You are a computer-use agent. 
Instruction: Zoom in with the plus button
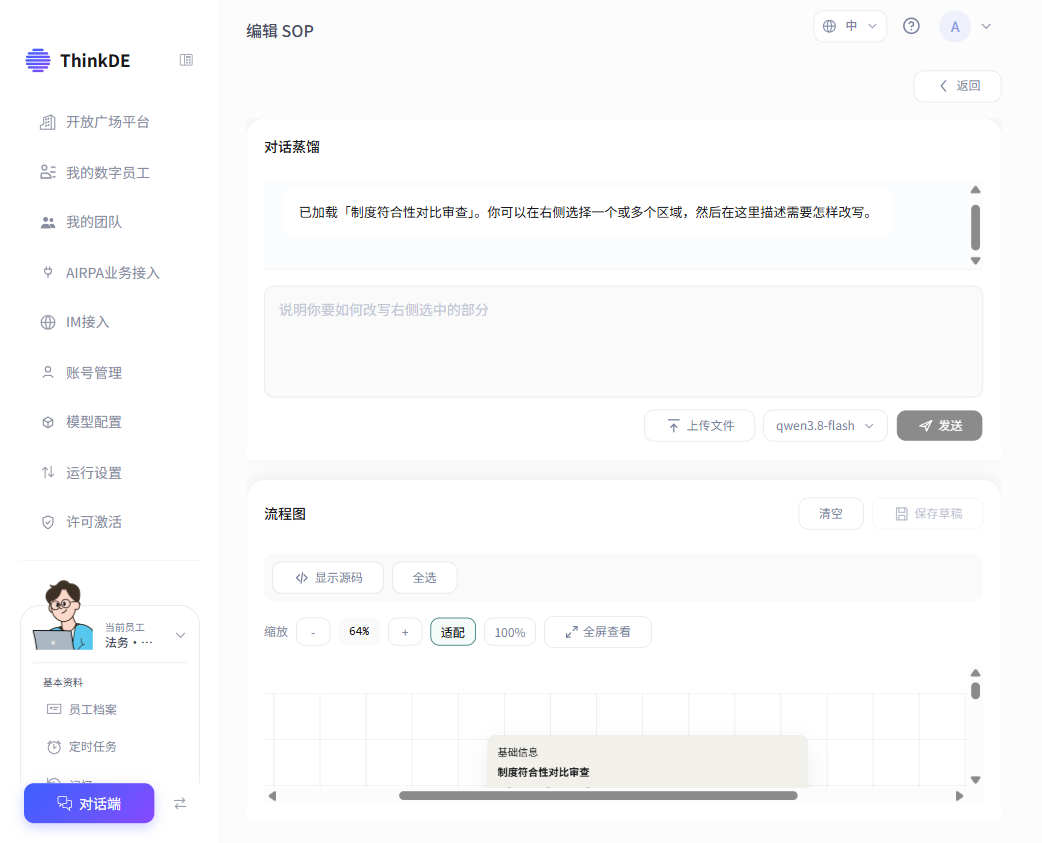(x=405, y=632)
